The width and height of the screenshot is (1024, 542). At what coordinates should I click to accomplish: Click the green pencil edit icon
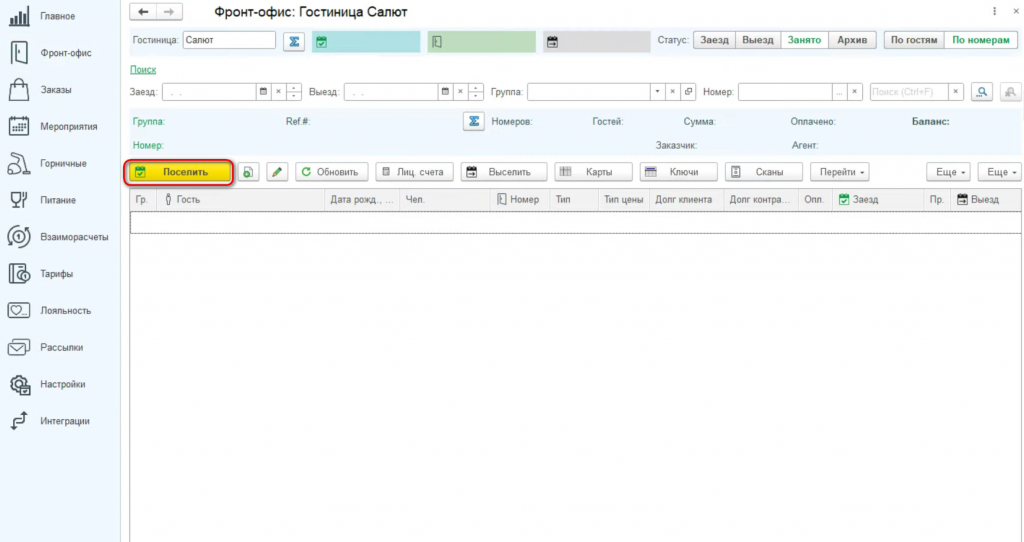pos(277,172)
